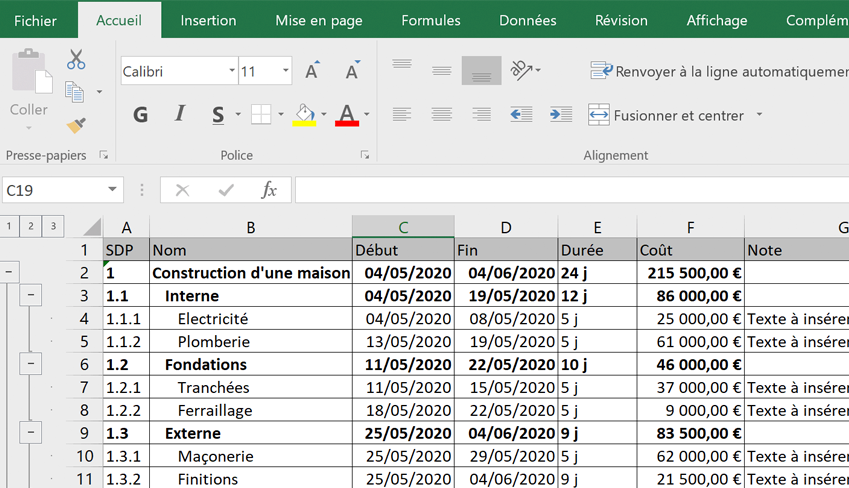Collapse outline group at row 2
849x488 pixels.
[x=9, y=272]
